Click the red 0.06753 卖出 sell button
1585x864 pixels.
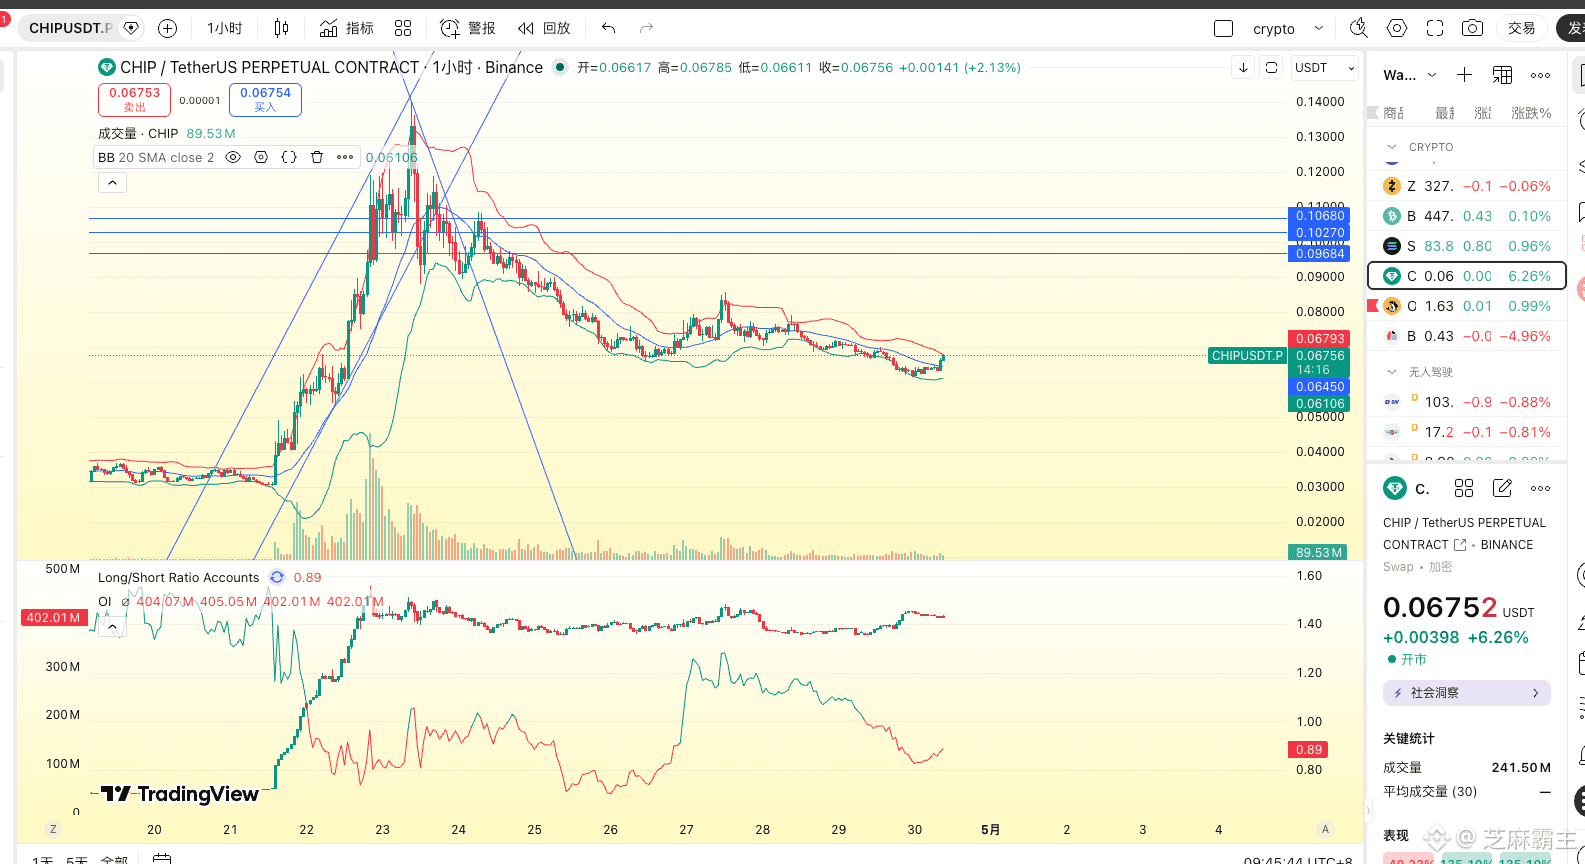tap(134, 99)
